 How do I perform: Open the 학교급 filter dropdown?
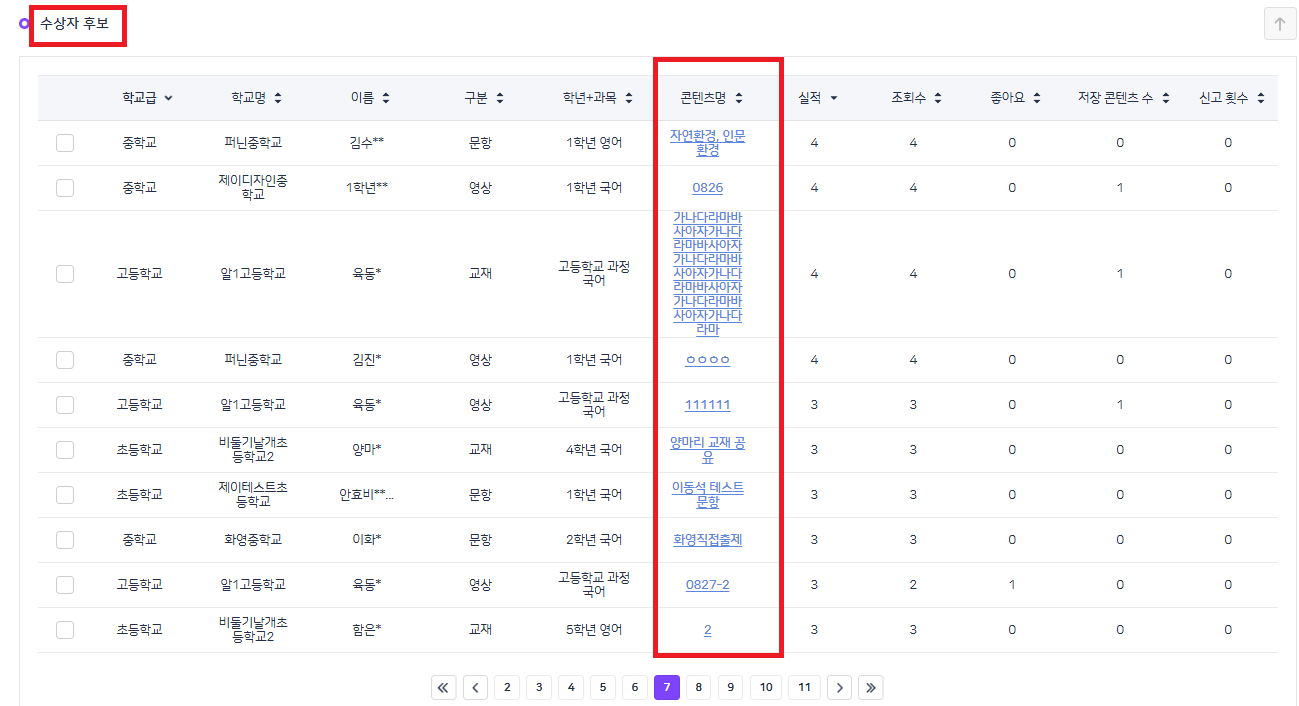[x=168, y=98]
